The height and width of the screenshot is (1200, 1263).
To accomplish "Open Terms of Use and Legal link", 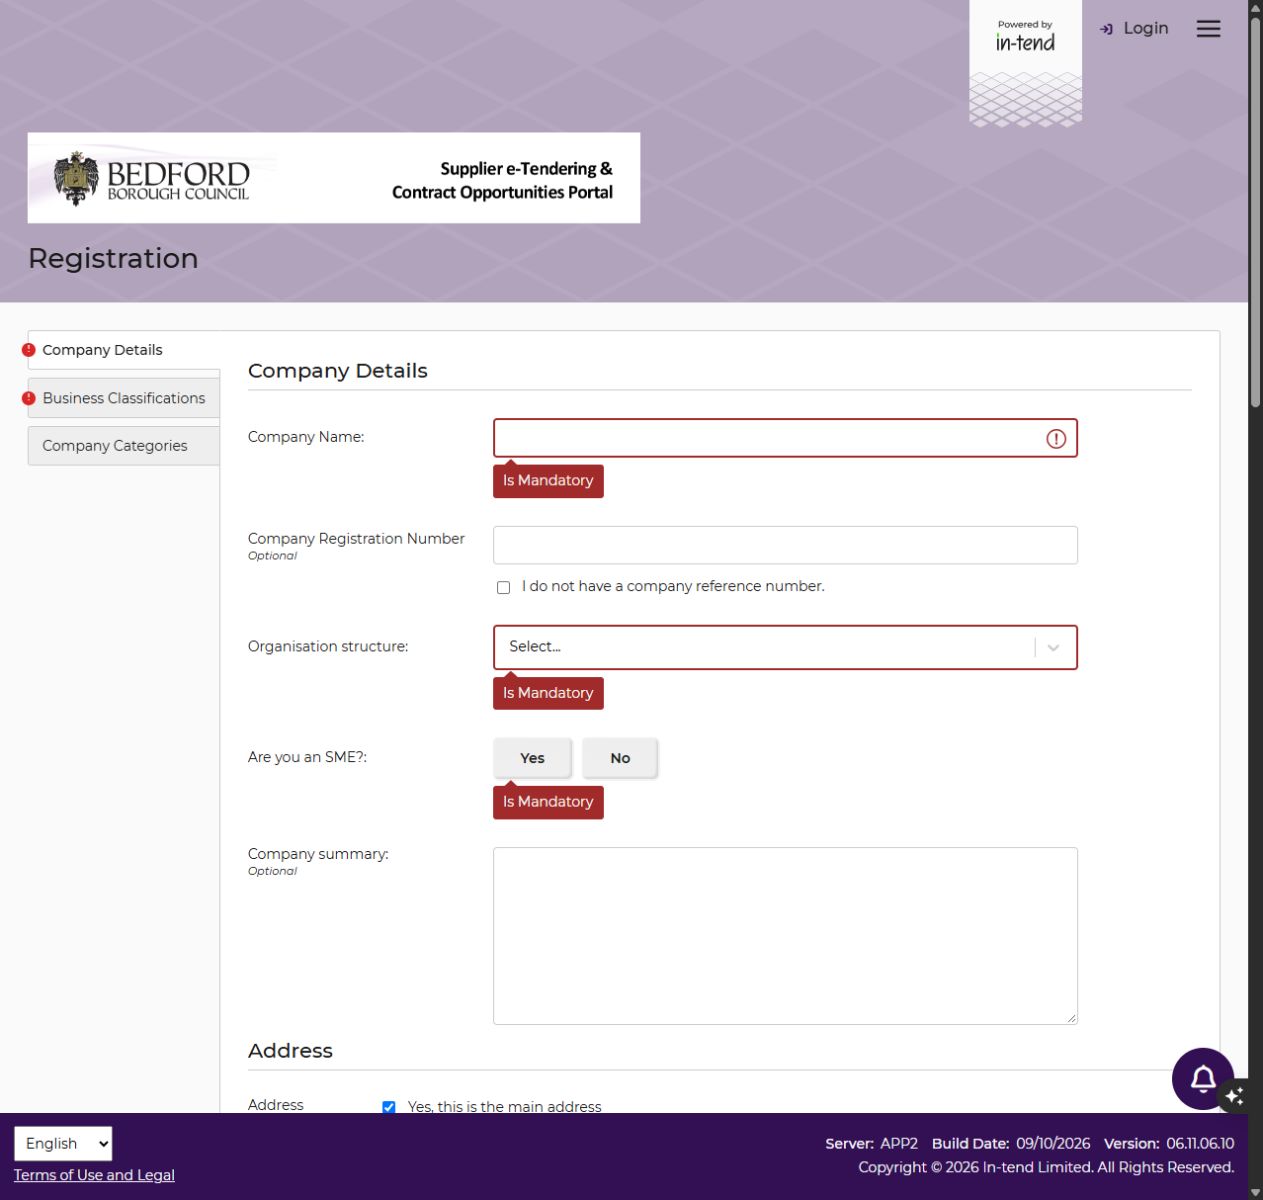I will click(x=94, y=1175).
